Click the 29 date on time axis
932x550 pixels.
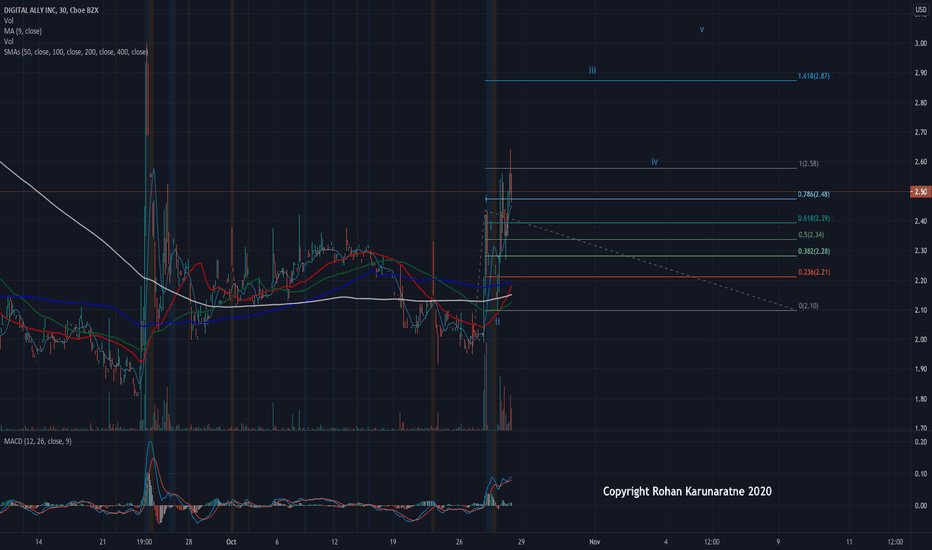[x=521, y=542]
